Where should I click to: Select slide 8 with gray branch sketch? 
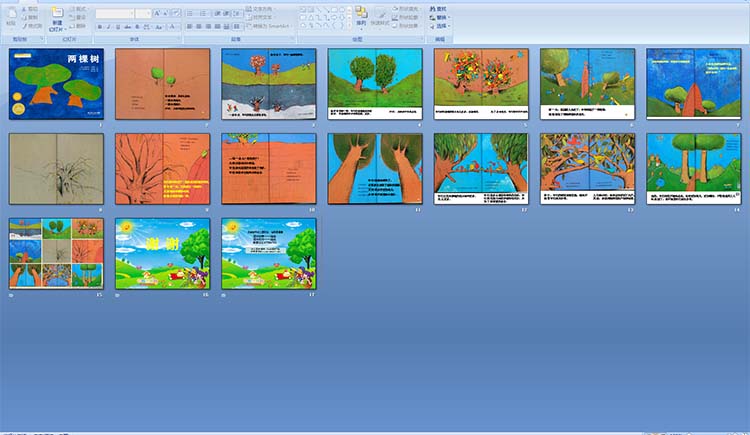pos(56,169)
